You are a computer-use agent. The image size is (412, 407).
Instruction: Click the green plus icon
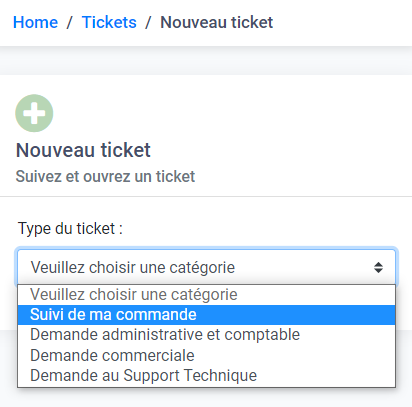pos(34,113)
